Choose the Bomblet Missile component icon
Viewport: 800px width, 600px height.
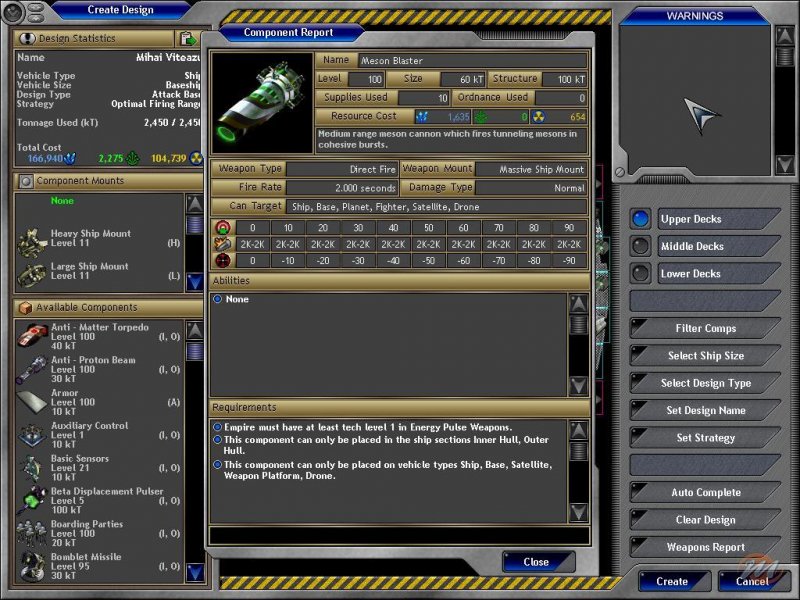(32, 566)
